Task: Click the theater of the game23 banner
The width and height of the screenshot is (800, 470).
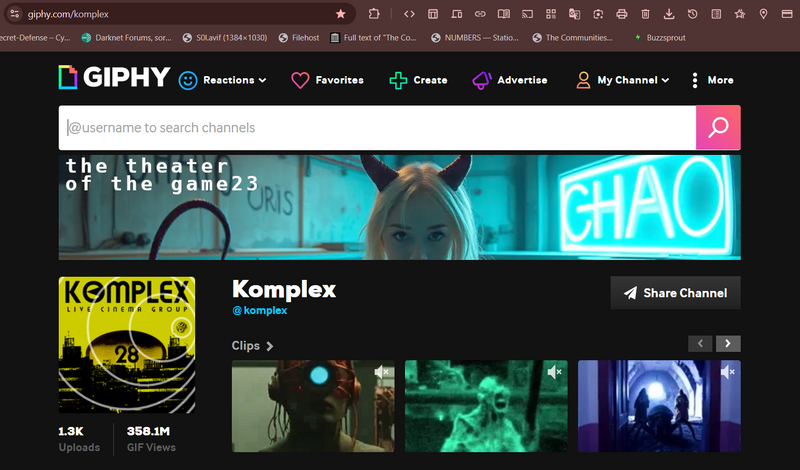Action: coord(399,208)
